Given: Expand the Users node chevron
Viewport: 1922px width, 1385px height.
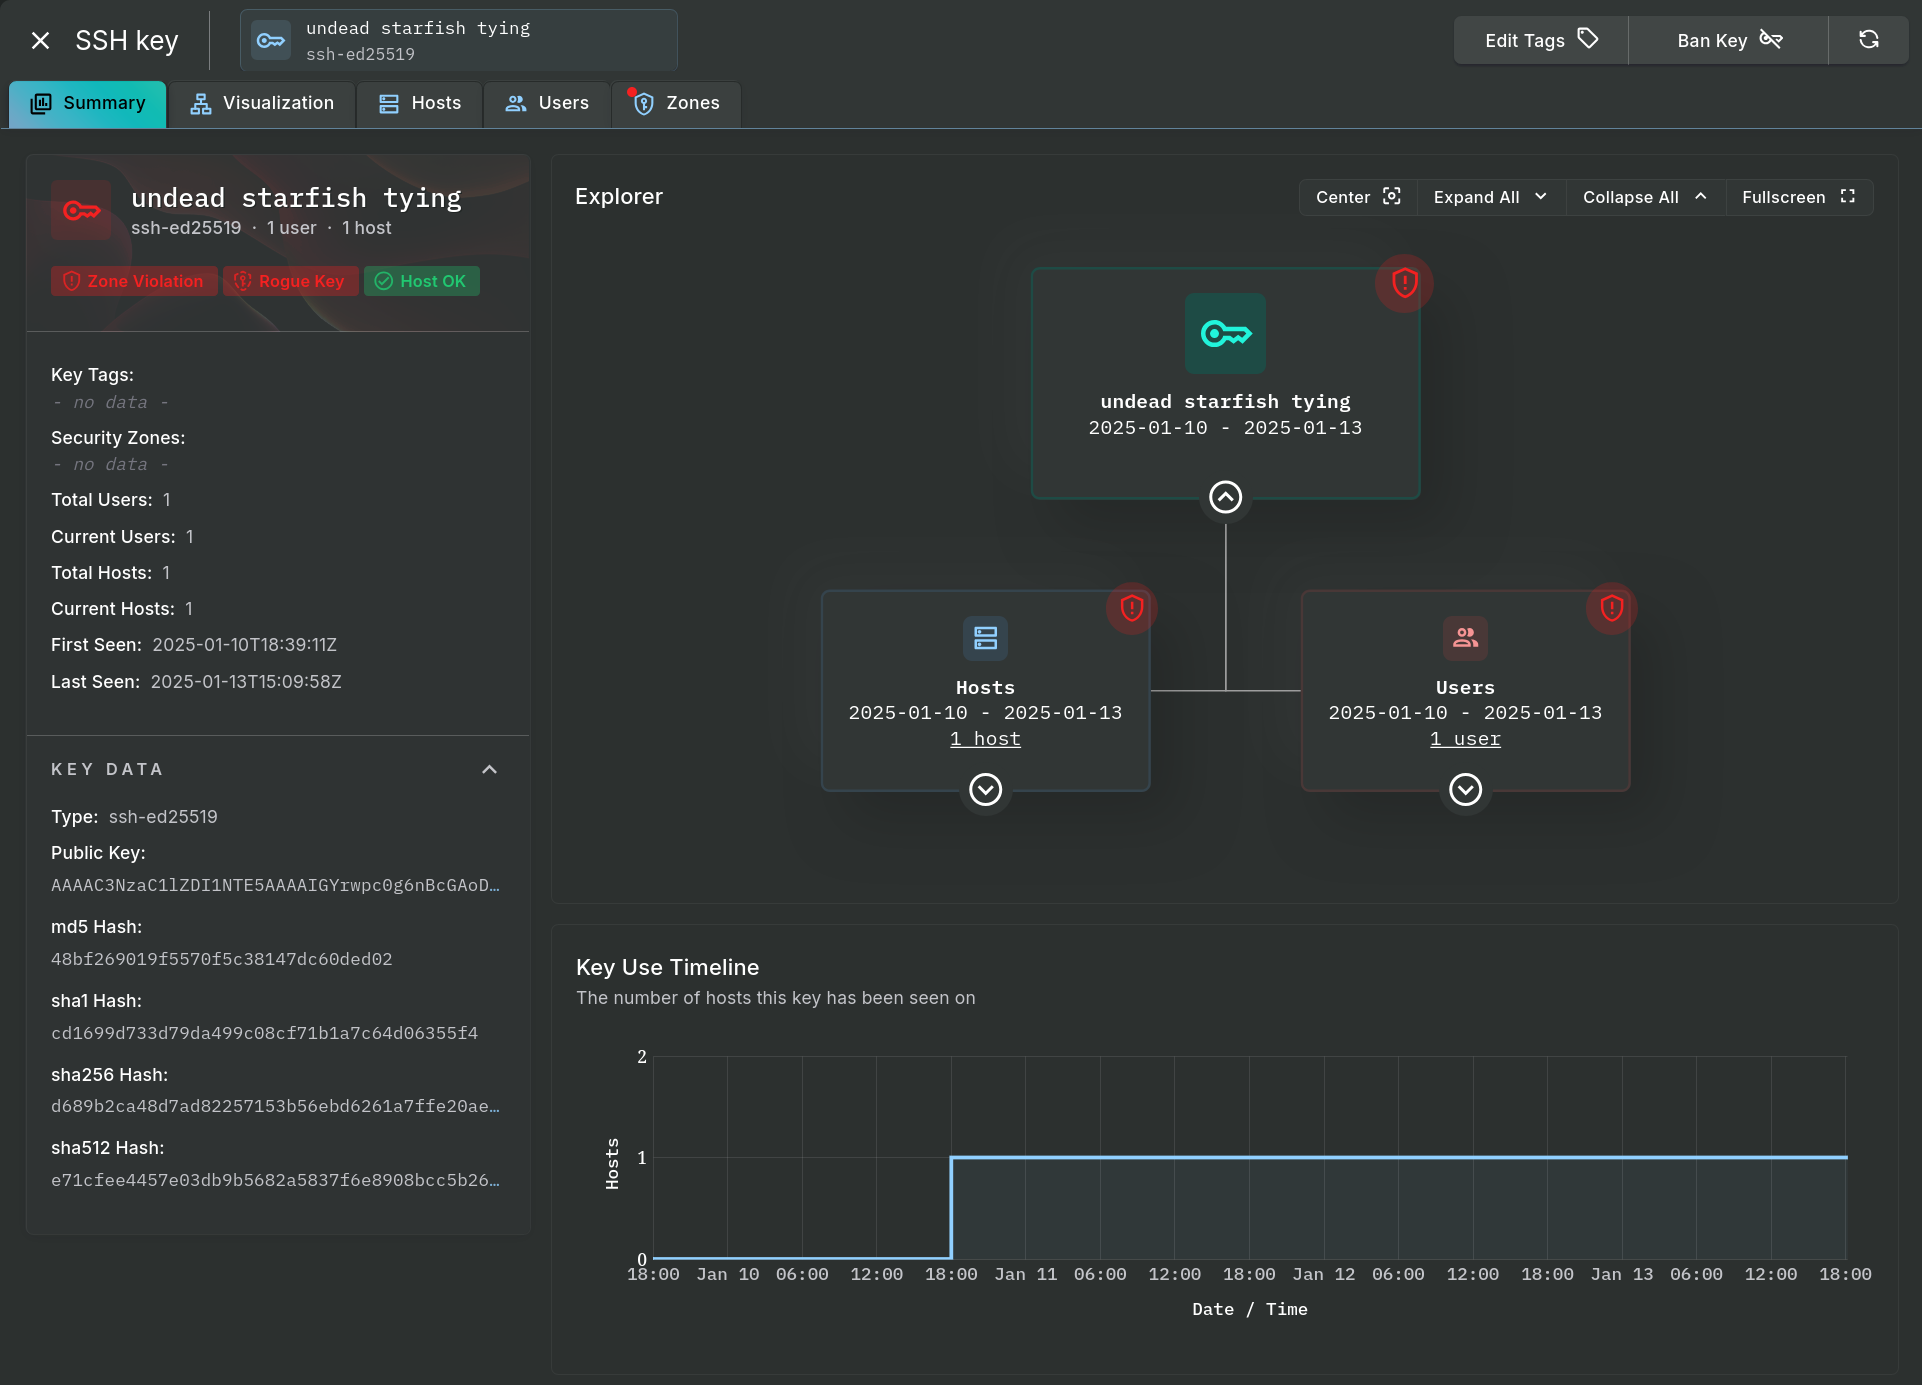Looking at the screenshot, I should (1465, 789).
